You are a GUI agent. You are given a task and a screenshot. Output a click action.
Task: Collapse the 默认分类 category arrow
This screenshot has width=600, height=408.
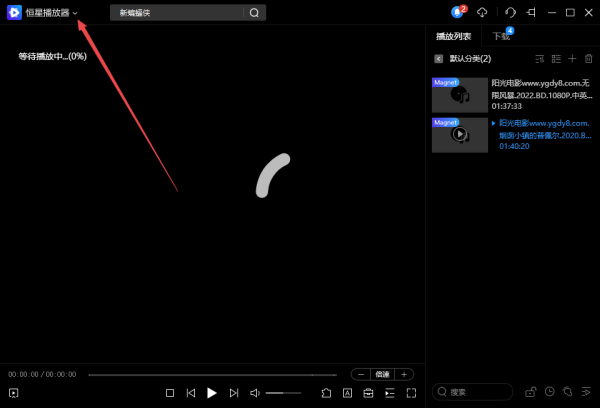point(438,59)
